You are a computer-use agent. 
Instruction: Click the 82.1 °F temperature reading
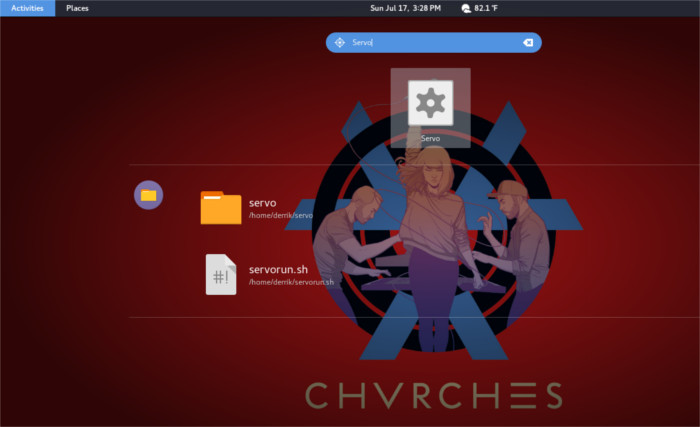pos(486,8)
